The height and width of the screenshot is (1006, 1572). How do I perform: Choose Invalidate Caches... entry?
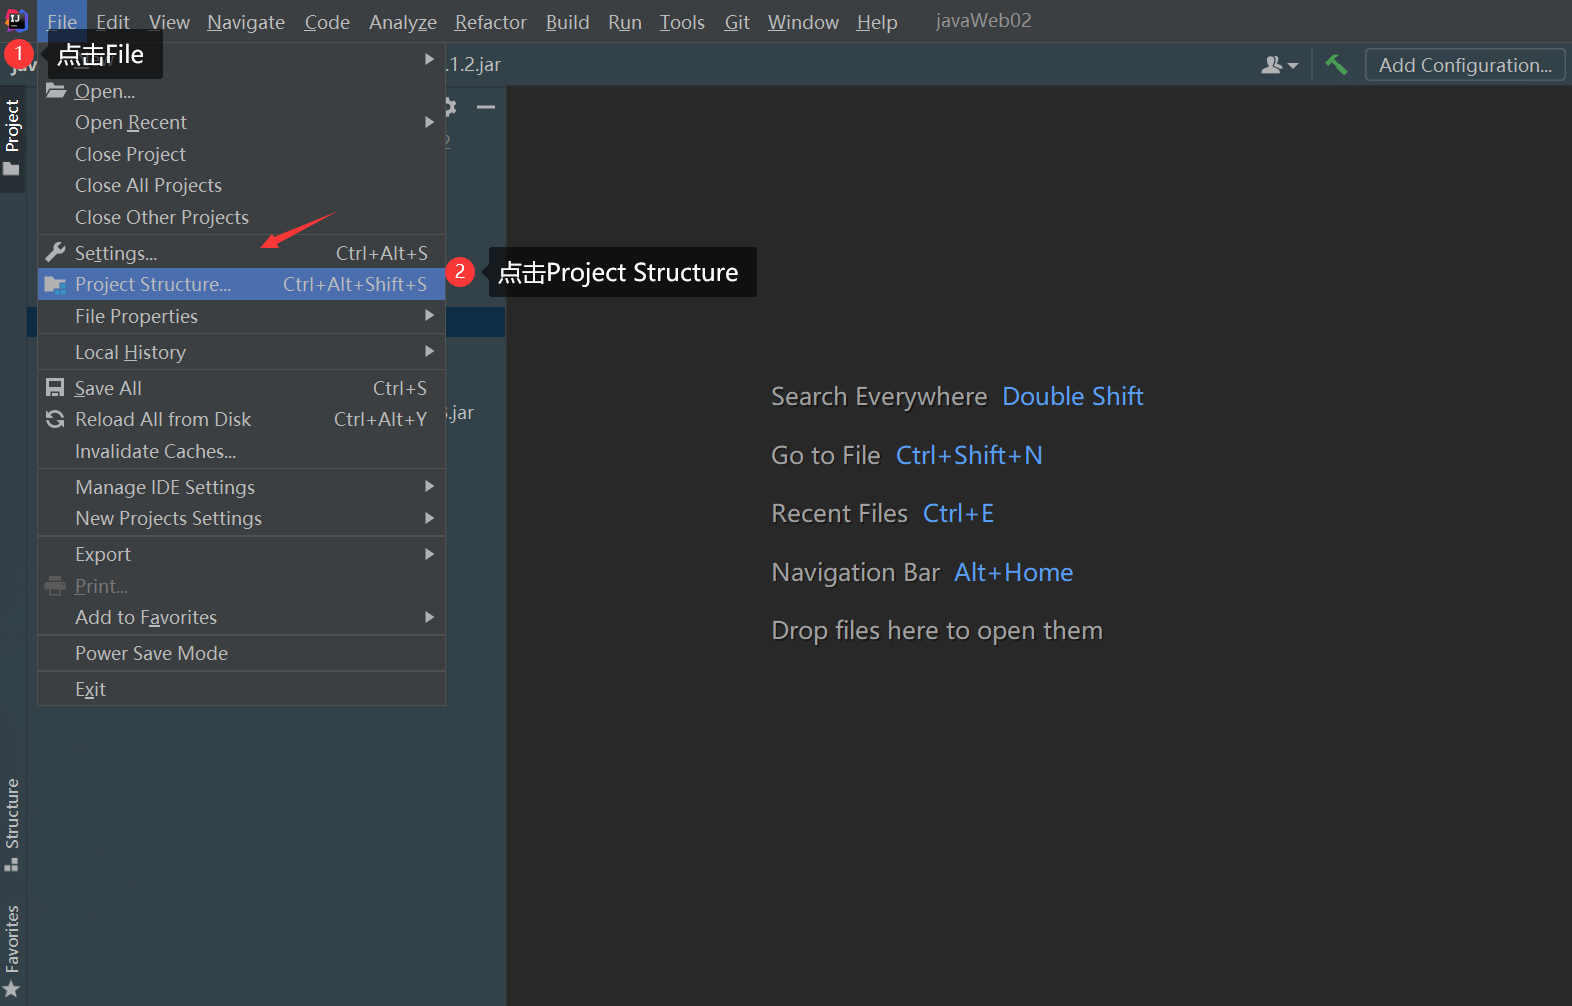pos(241,451)
